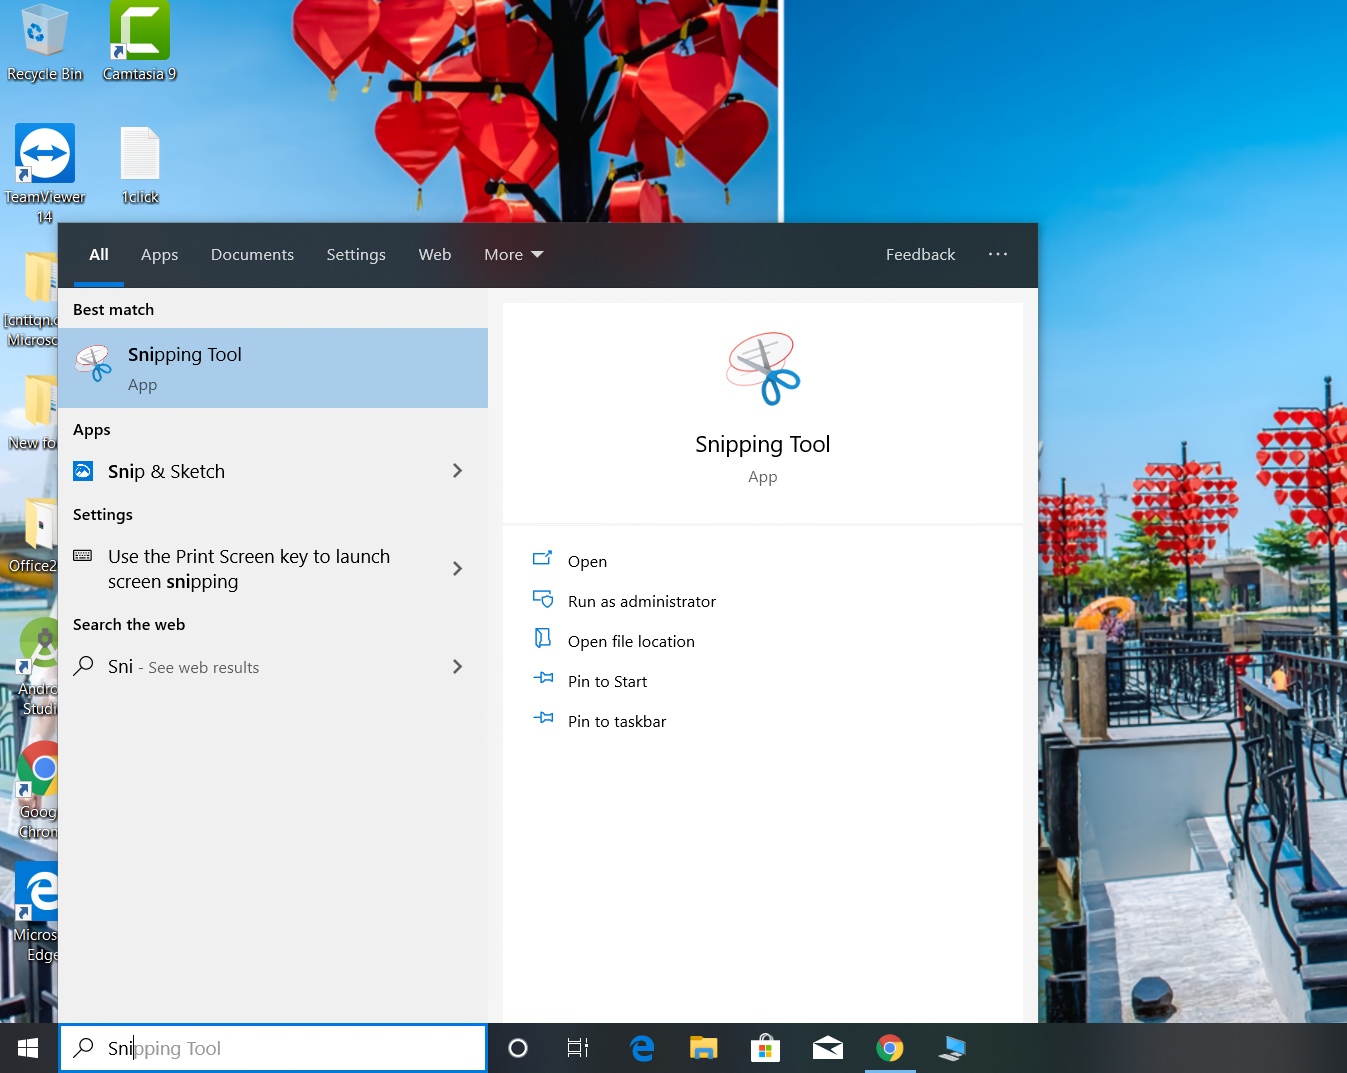Open the three-dot options menu
The width and height of the screenshot is (1347, 1073).
[998, 254]
